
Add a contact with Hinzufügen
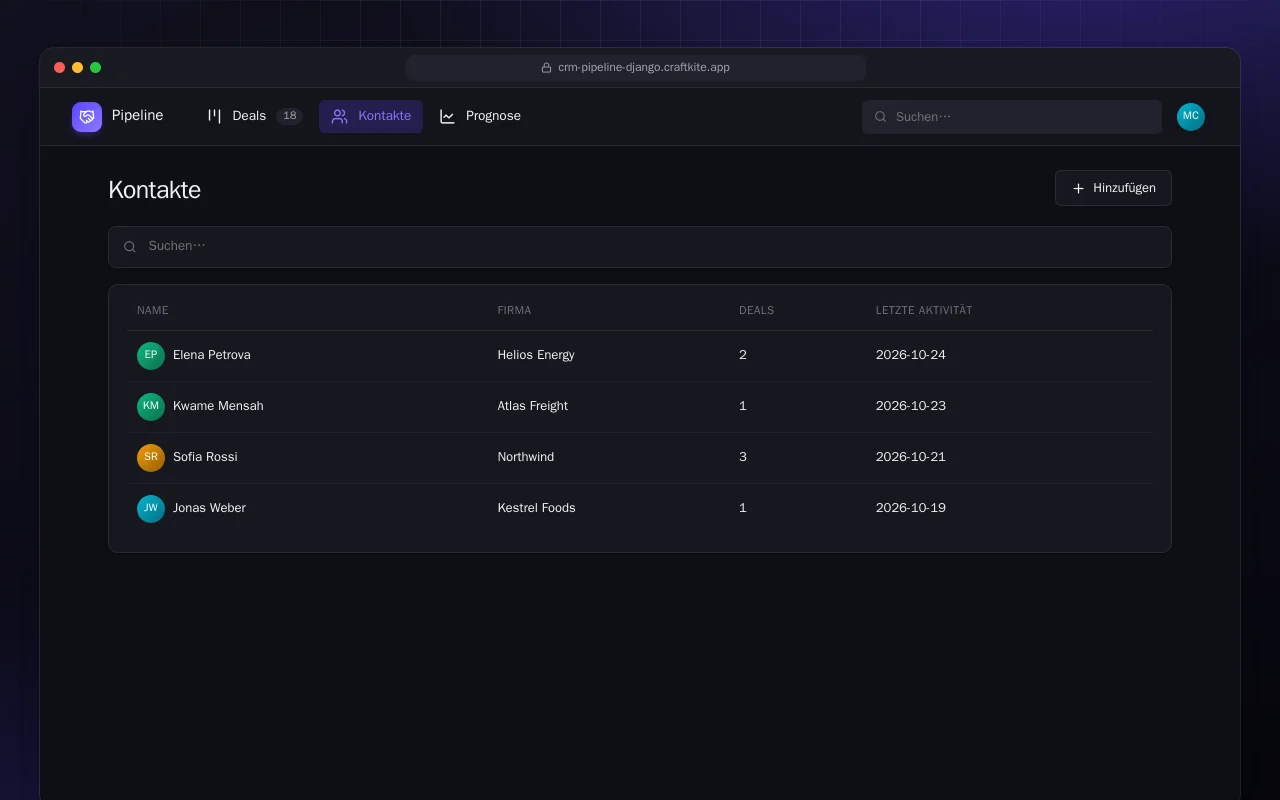pyautogui.click(x=1113, y=188)
